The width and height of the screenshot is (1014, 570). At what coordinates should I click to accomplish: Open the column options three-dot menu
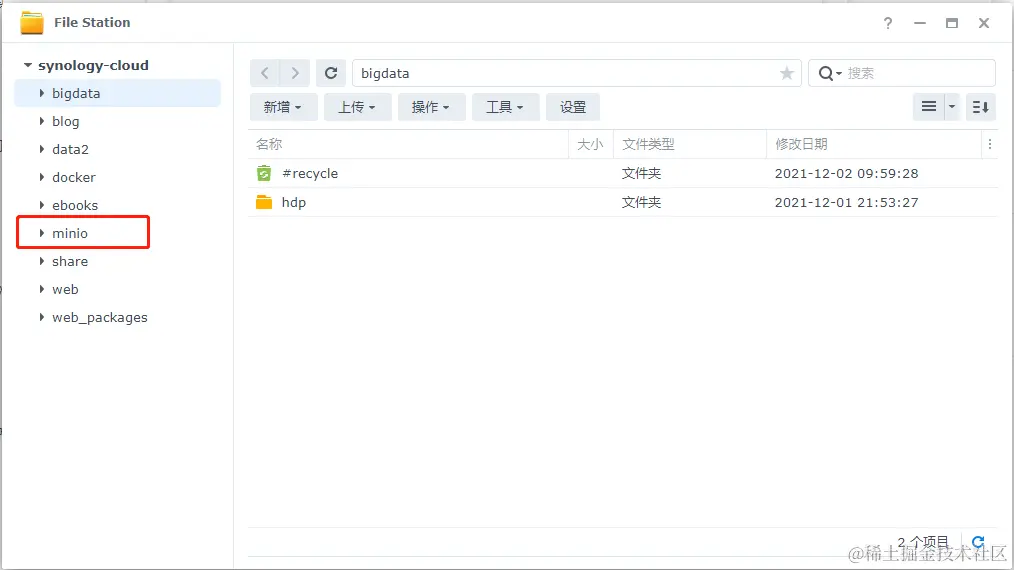click(989, 144)
